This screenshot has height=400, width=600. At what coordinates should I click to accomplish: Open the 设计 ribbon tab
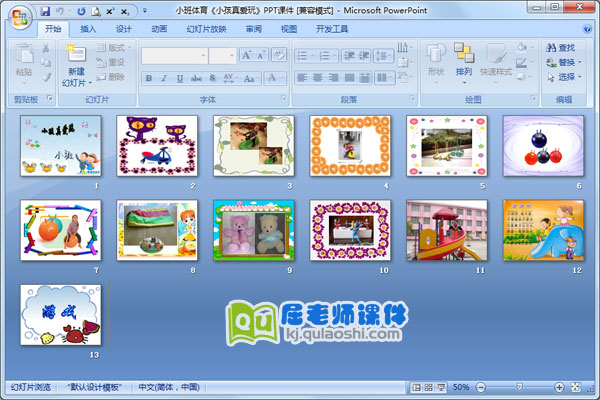[124, 29]
